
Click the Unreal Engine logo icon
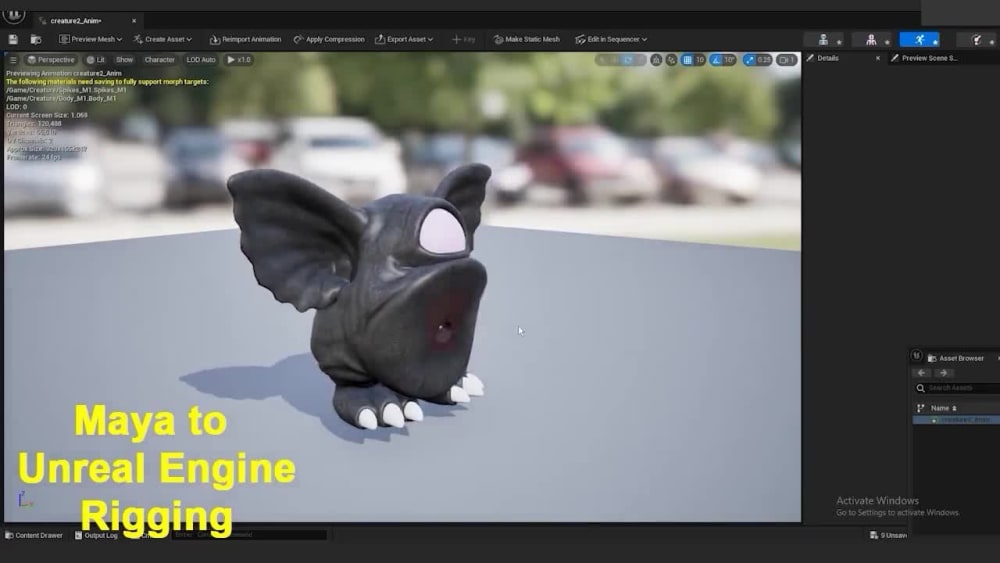pos(13,13)
